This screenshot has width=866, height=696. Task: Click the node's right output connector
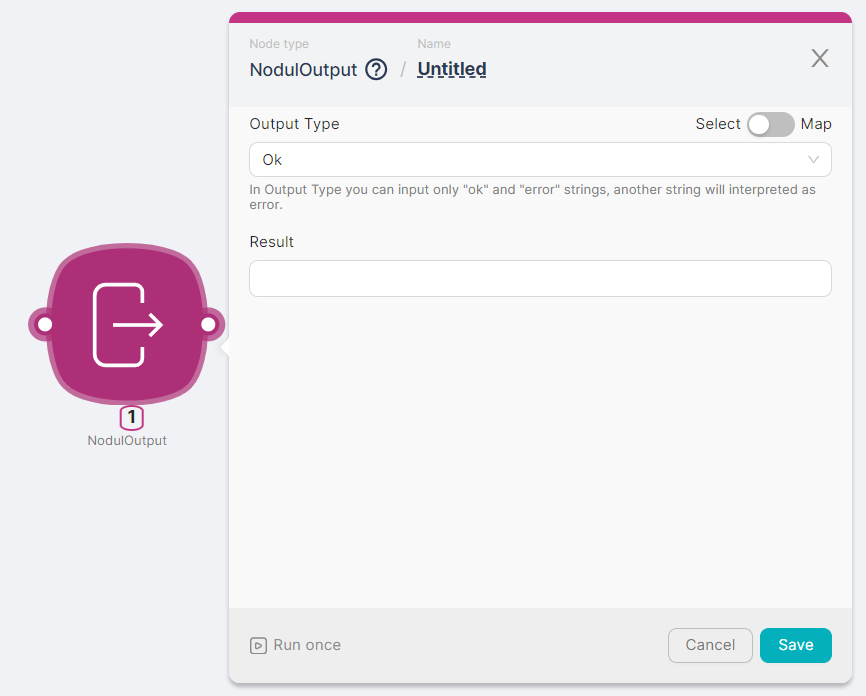209,325
